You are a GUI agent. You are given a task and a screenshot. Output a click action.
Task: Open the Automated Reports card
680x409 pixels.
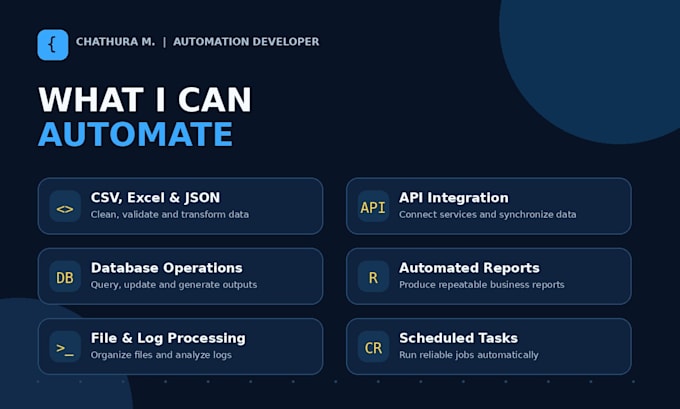pyautogui.click(x=489, y=276)
